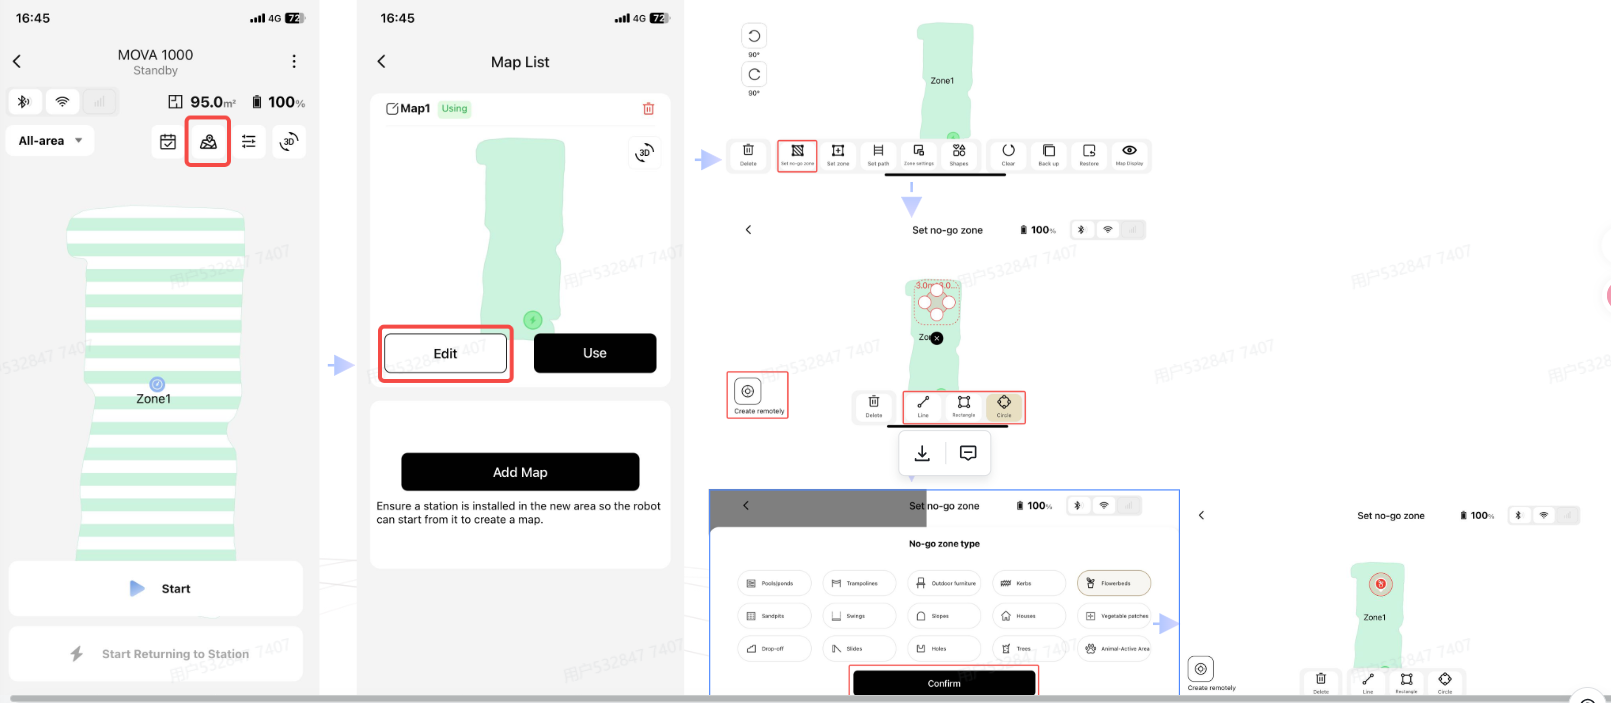Image resolution: width=1611 pixels, height=703 pixels.
Task: Select Vegetable patches no-go zone type
Action: 1114,616
